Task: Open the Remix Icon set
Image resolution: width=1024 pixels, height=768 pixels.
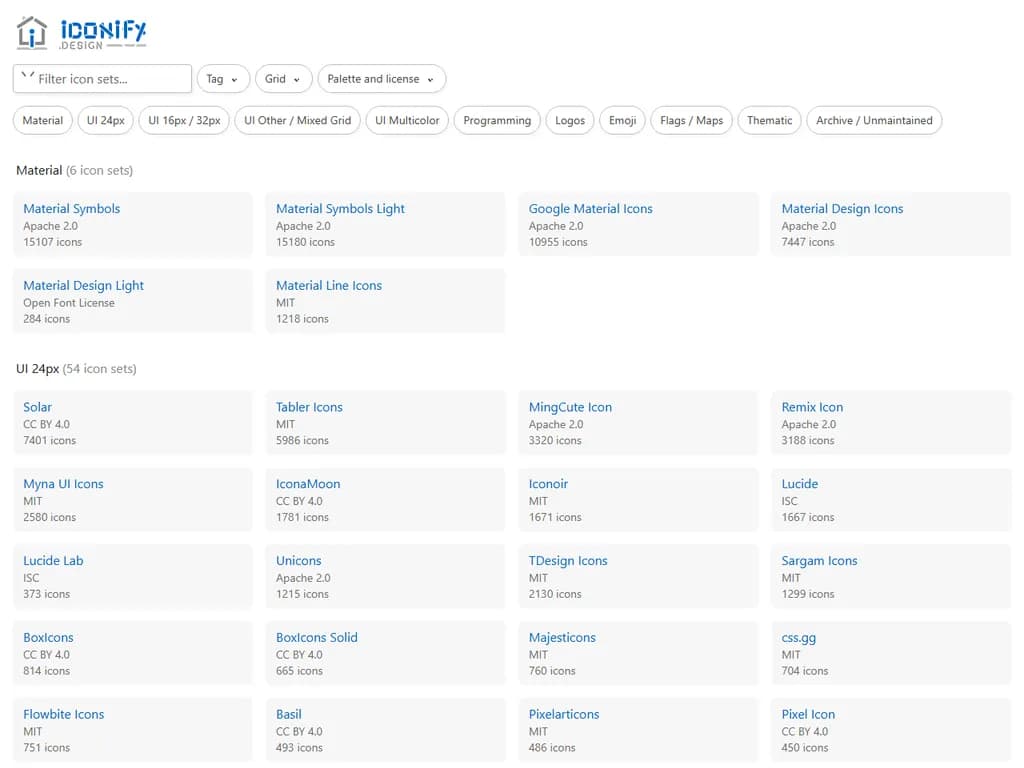Action: tap(811, 407)
